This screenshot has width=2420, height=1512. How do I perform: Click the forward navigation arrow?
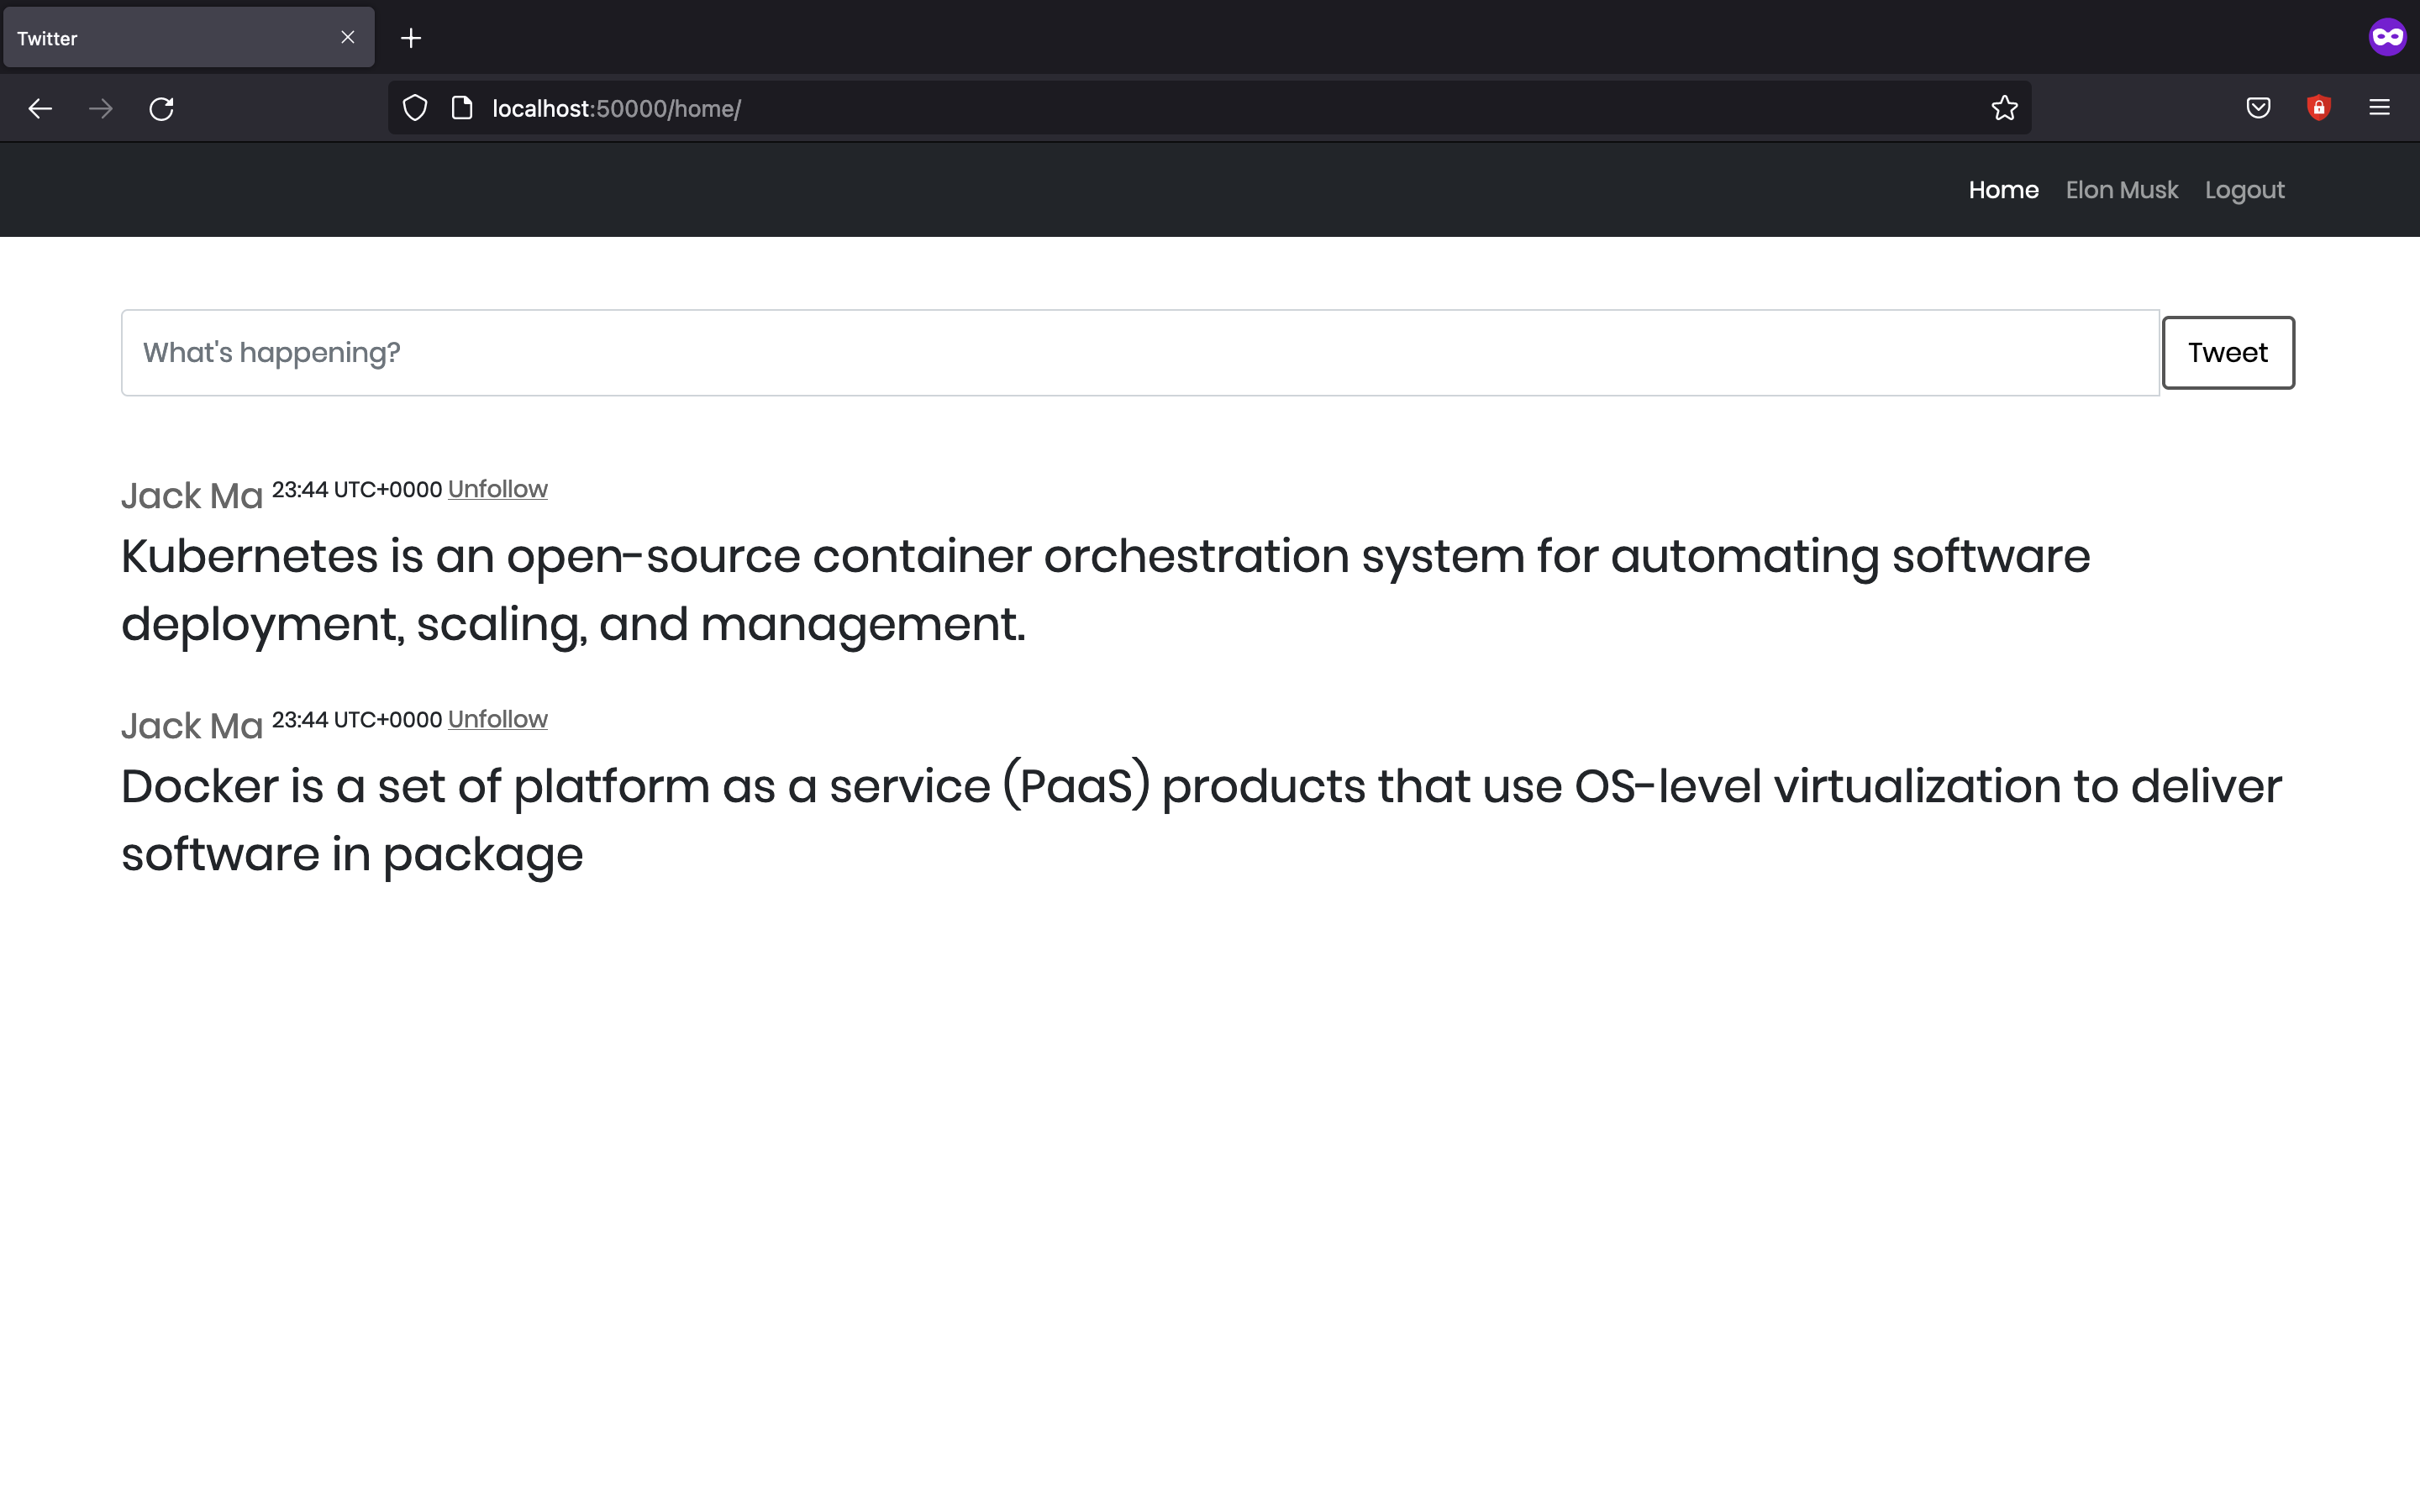[x=101, y=108]
